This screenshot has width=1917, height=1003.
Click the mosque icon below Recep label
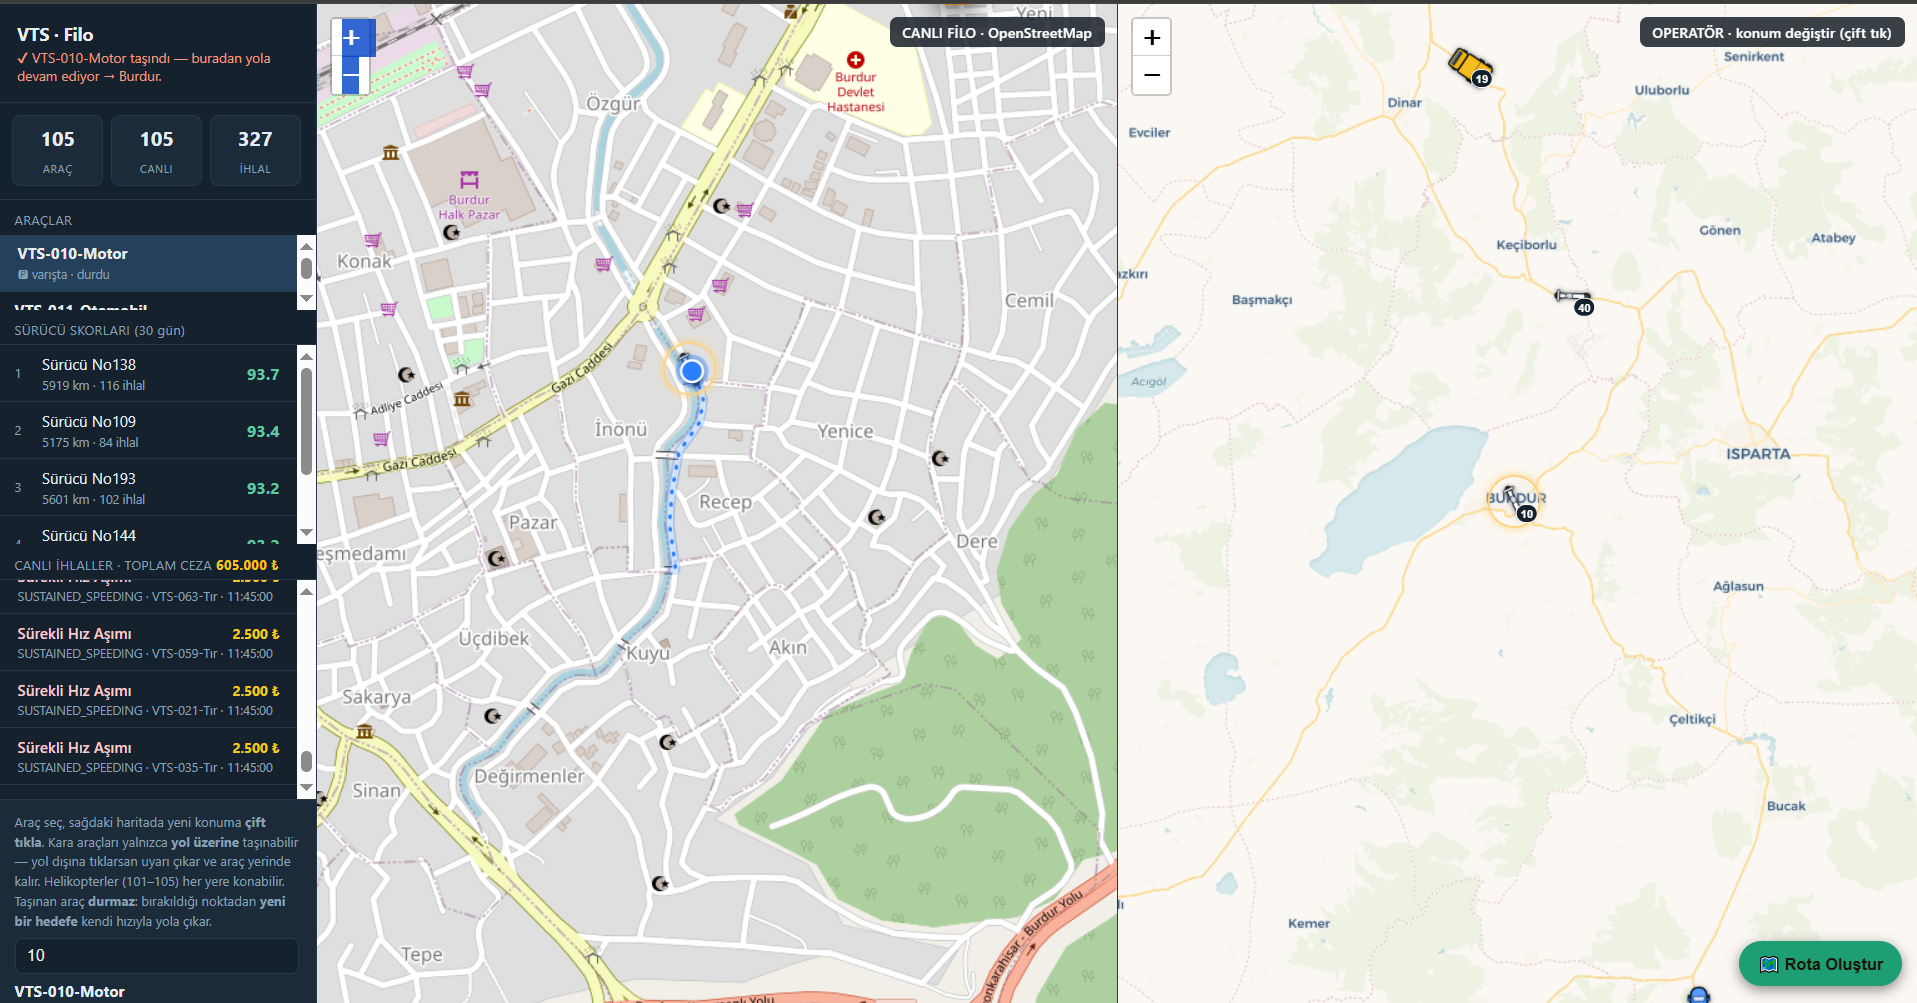coord(877,517)
